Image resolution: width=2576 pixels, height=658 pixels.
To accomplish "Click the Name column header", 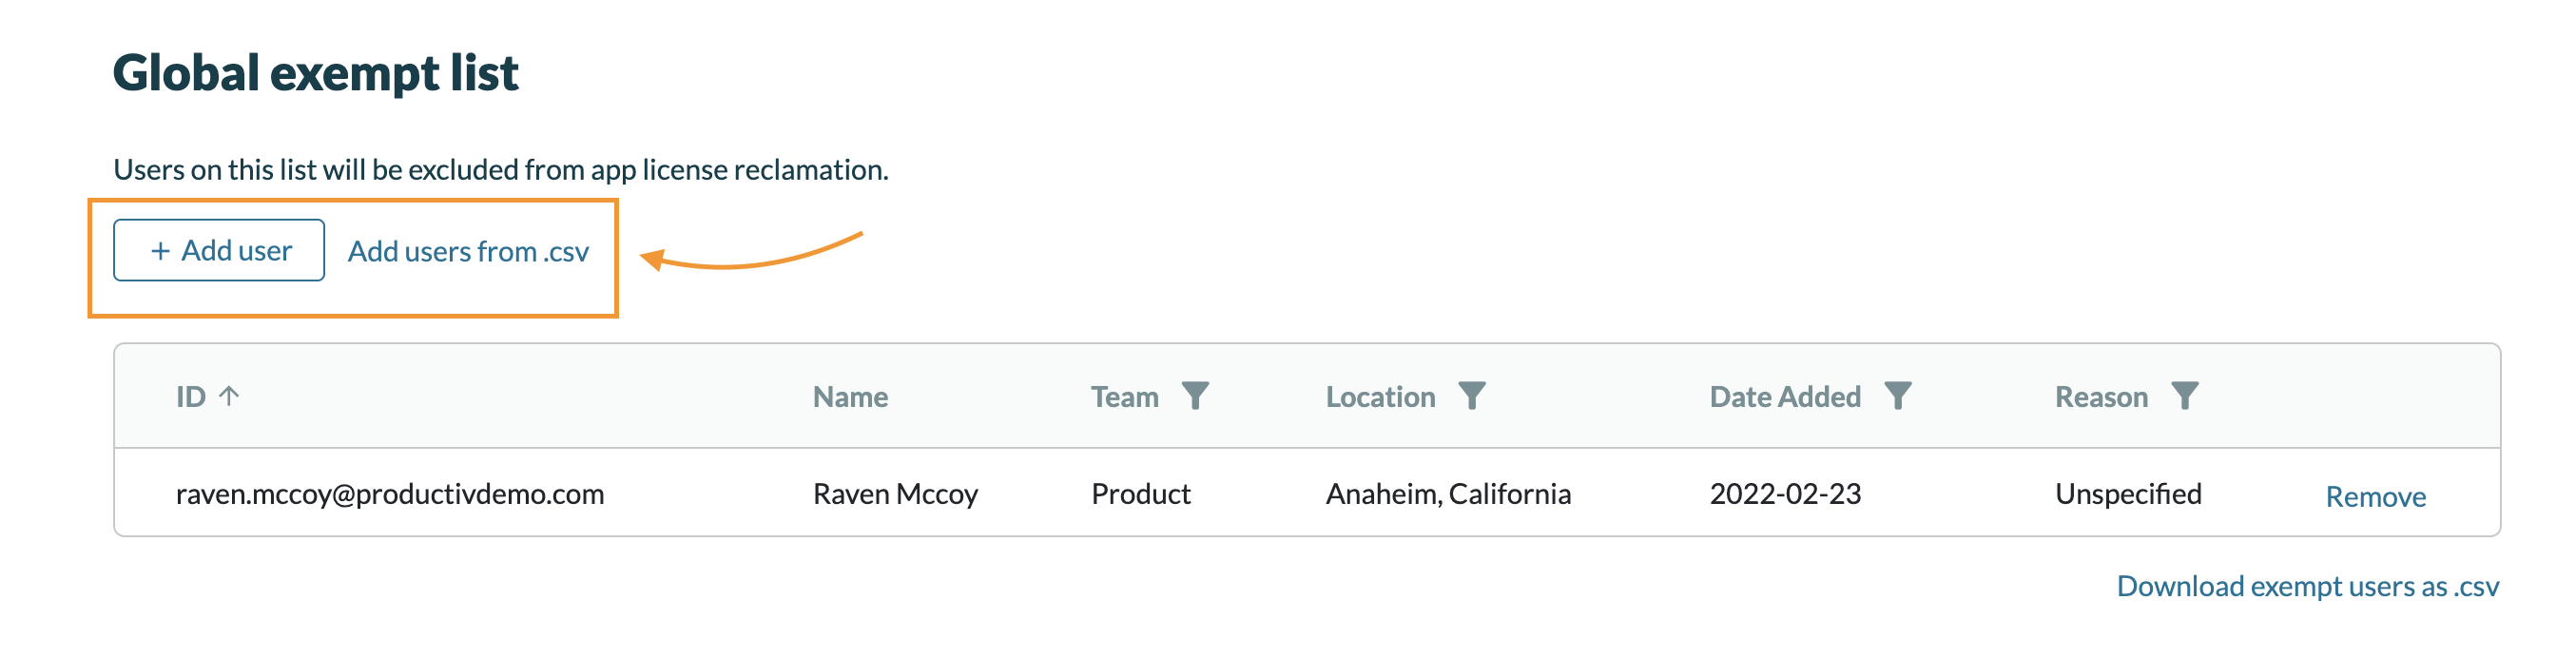I will click(850, 397).
